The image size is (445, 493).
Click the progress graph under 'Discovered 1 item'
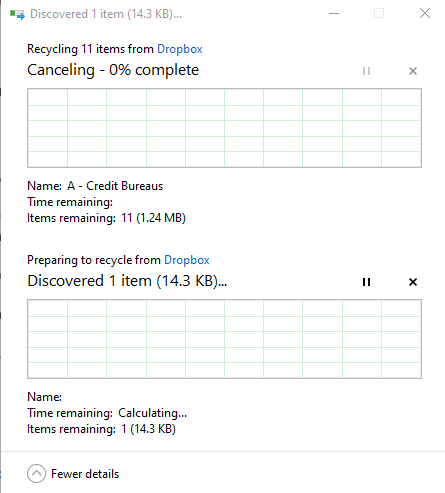point(224,339)
